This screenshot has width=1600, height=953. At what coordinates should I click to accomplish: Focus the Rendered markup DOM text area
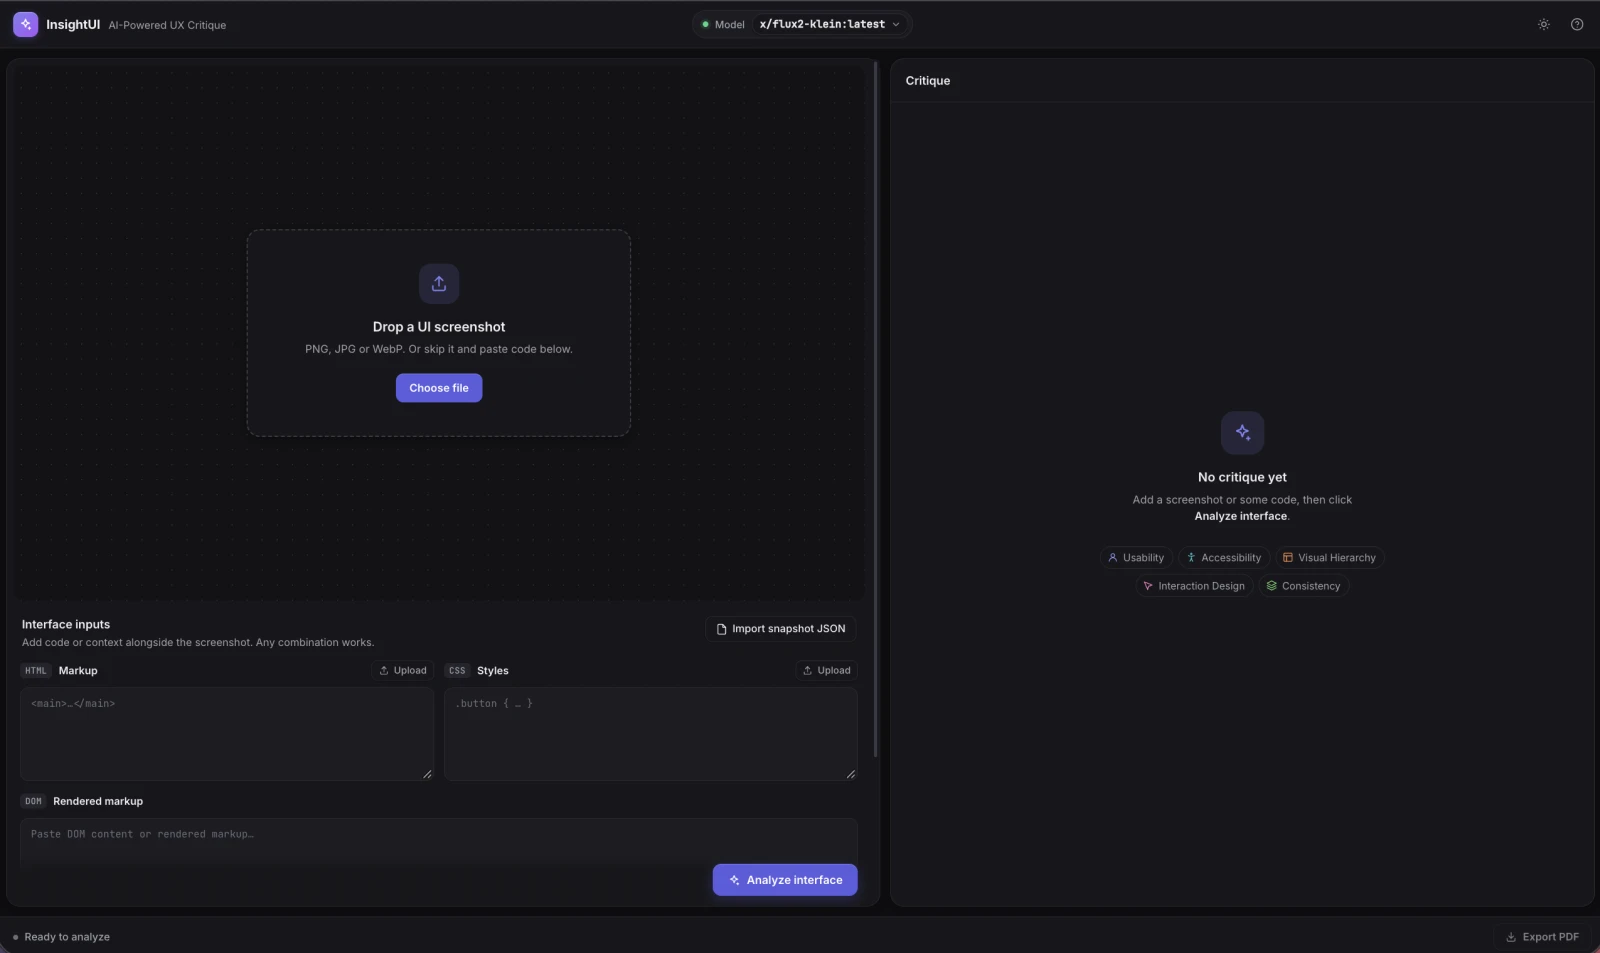[439, 841]
